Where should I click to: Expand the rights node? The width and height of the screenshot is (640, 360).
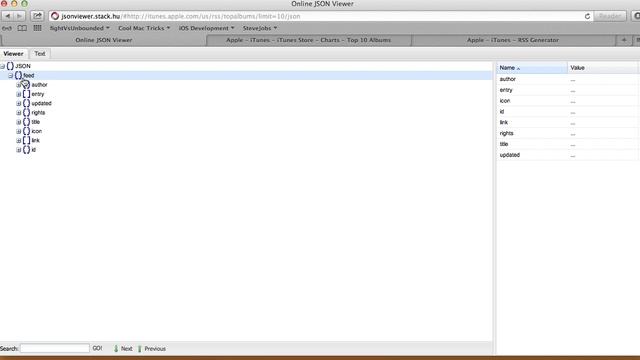click(x=19, y=113)
